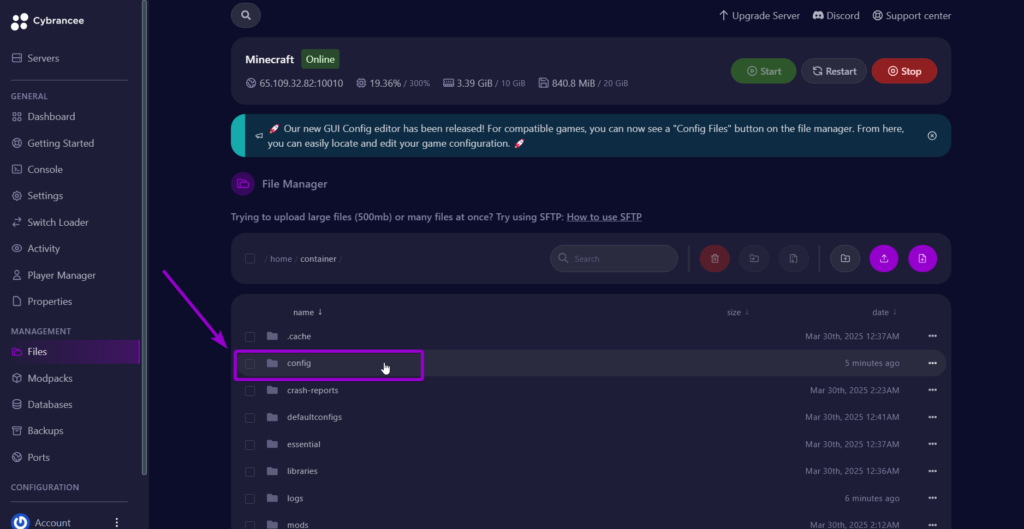Click the container breadcrumb path segment
Viewport: 1024px width, 529px height.
point(318,259)
